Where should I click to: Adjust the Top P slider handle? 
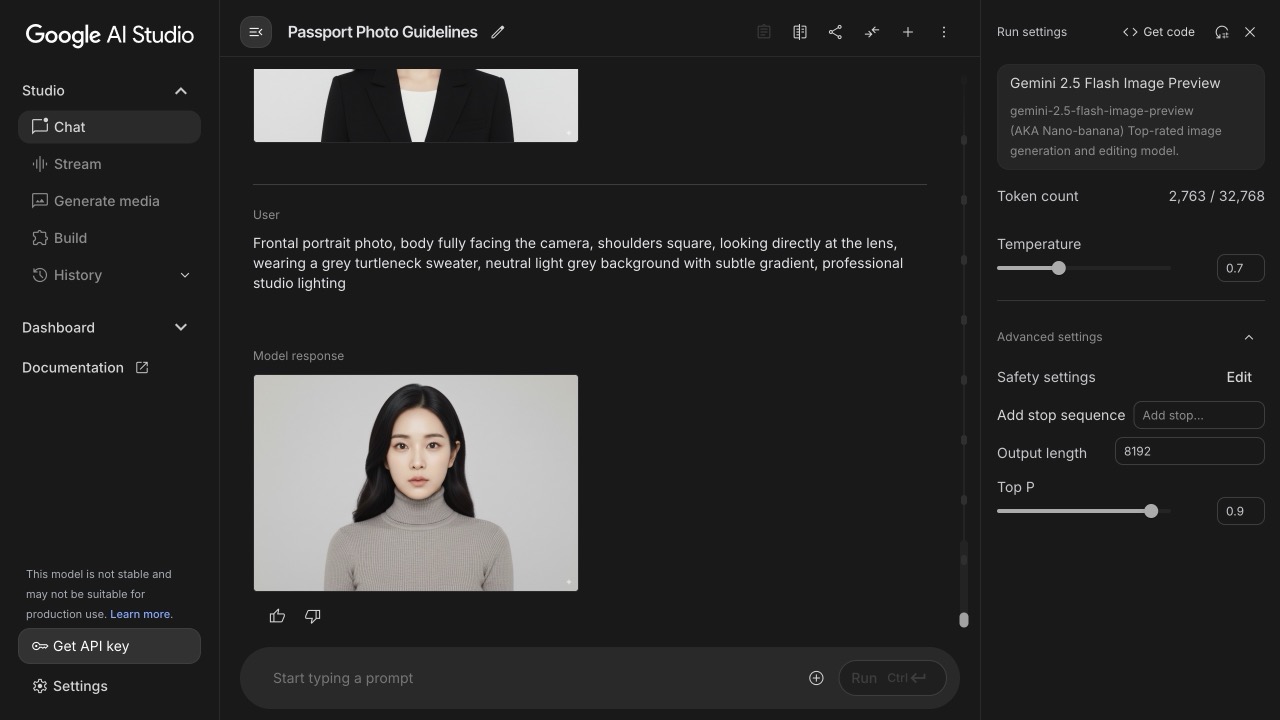(1151, 511)
